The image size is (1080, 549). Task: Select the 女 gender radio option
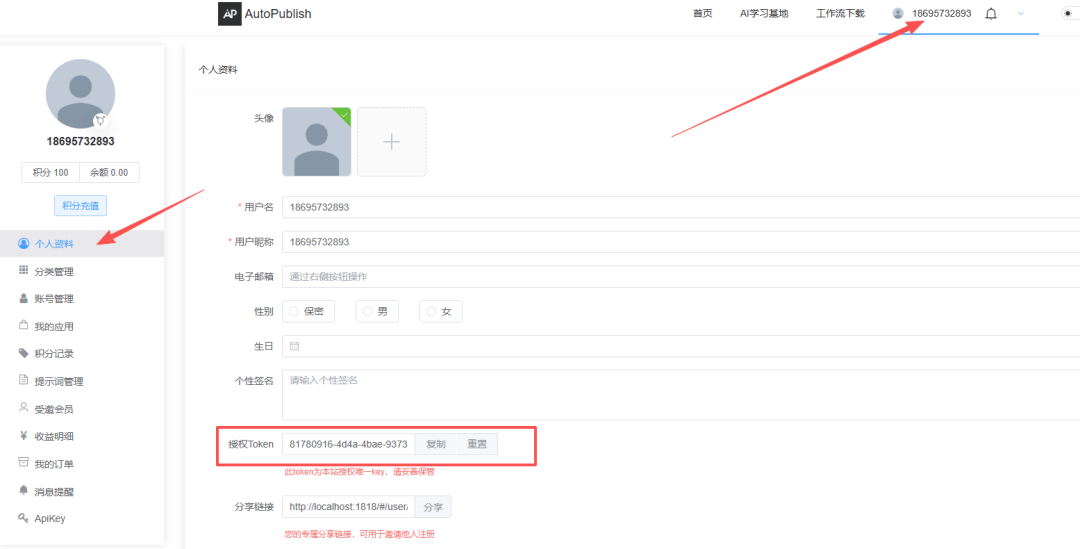click(x=441, y=311)
